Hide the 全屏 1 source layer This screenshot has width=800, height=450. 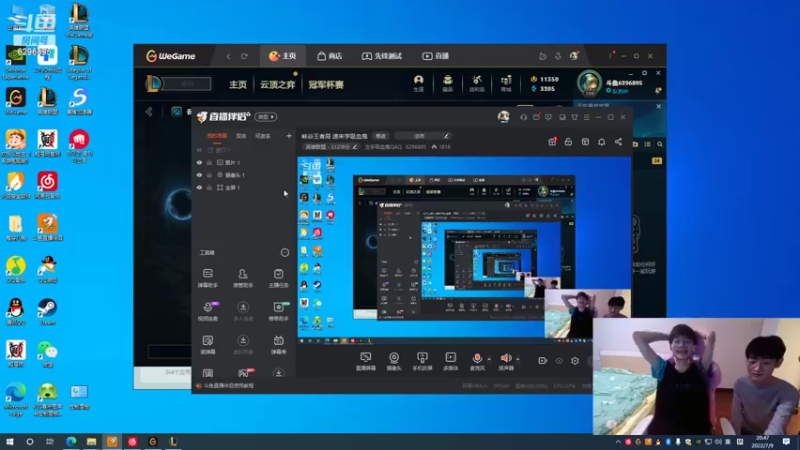coord(199,188)
